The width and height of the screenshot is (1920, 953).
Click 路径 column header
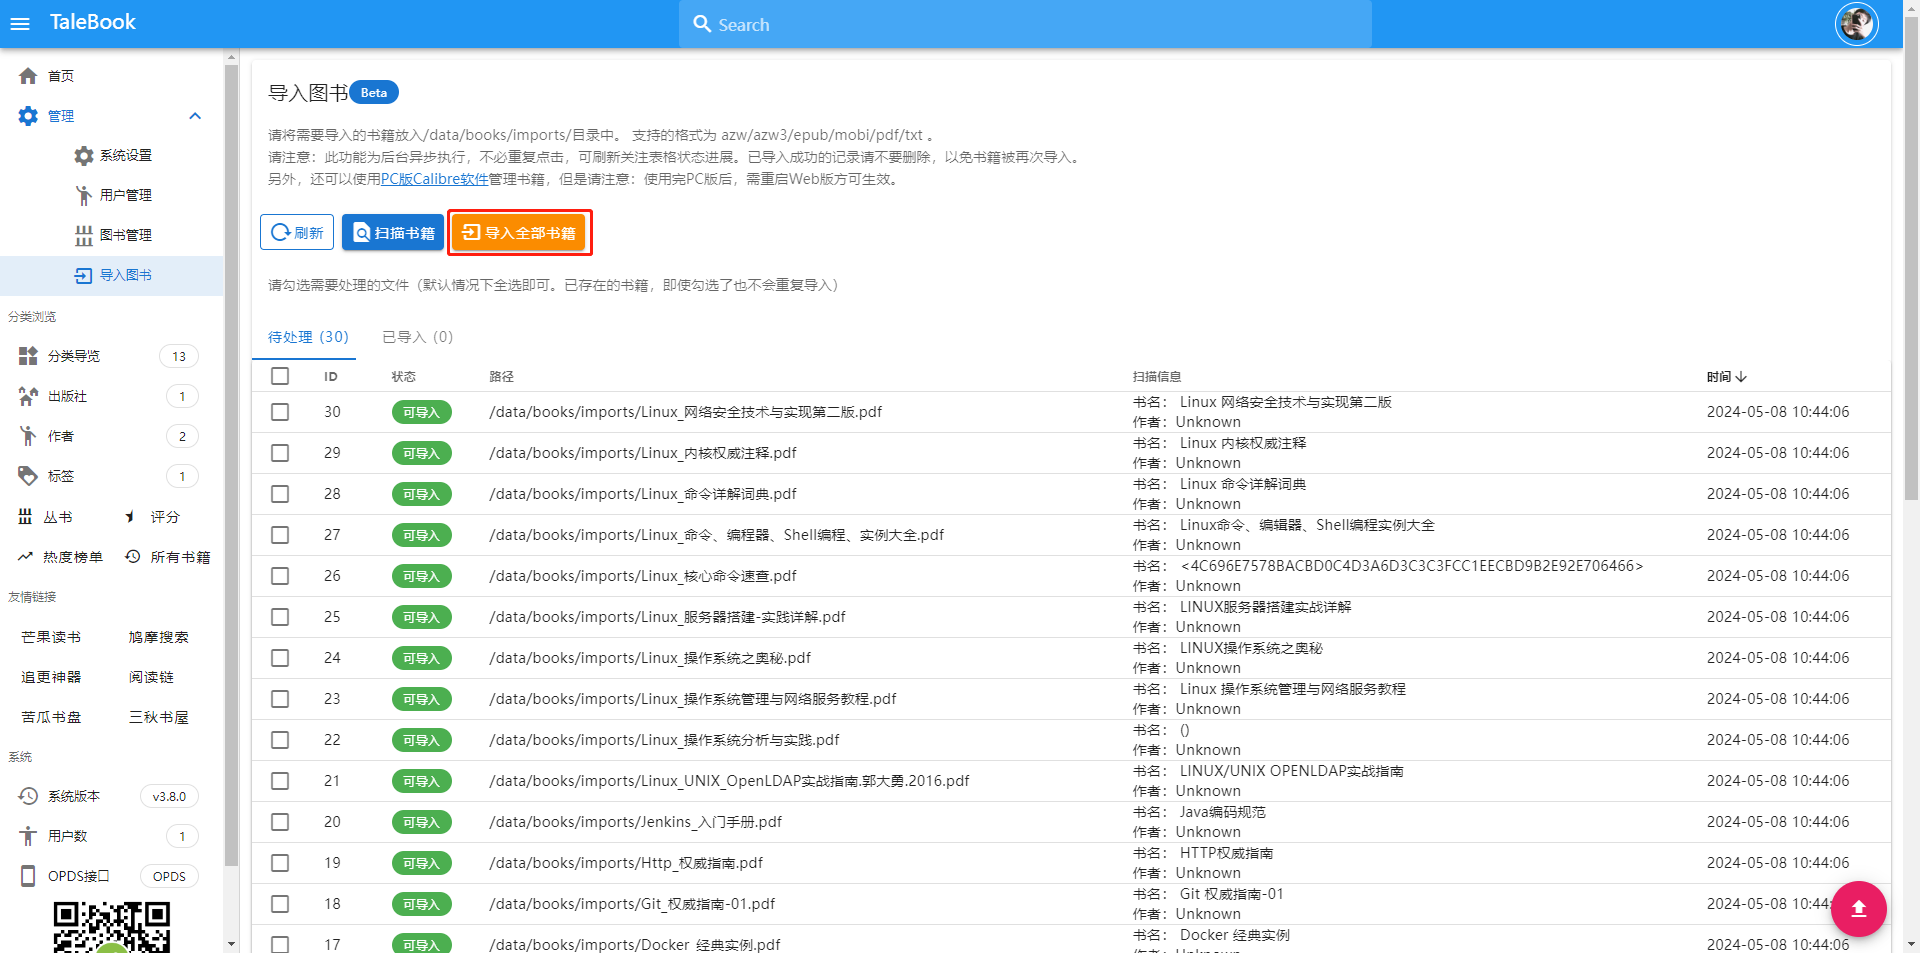tap(501, 377)
